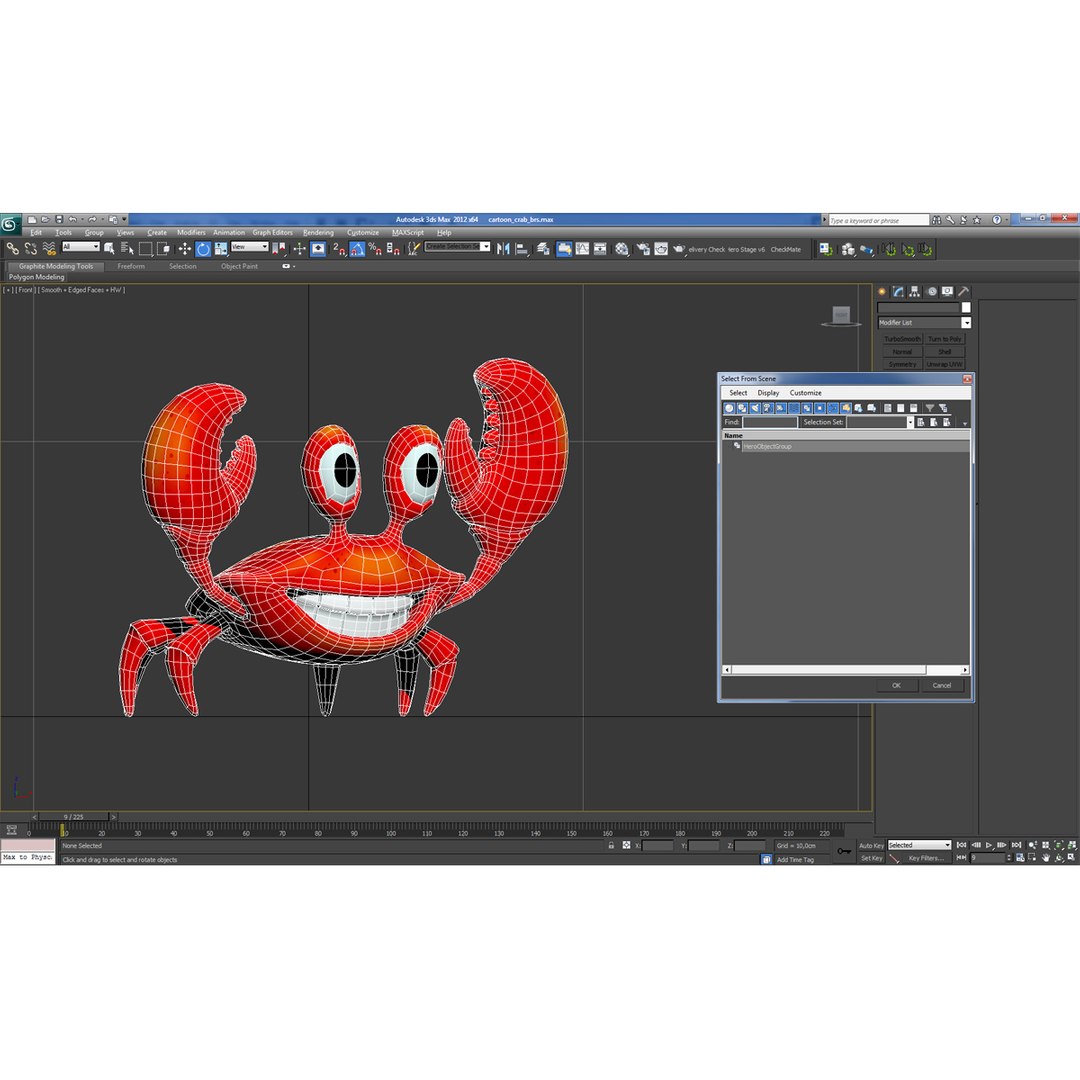Click the 3ds Max application logo button
The width and height of the screenshot is (1080, 1080).
(10, 223)
